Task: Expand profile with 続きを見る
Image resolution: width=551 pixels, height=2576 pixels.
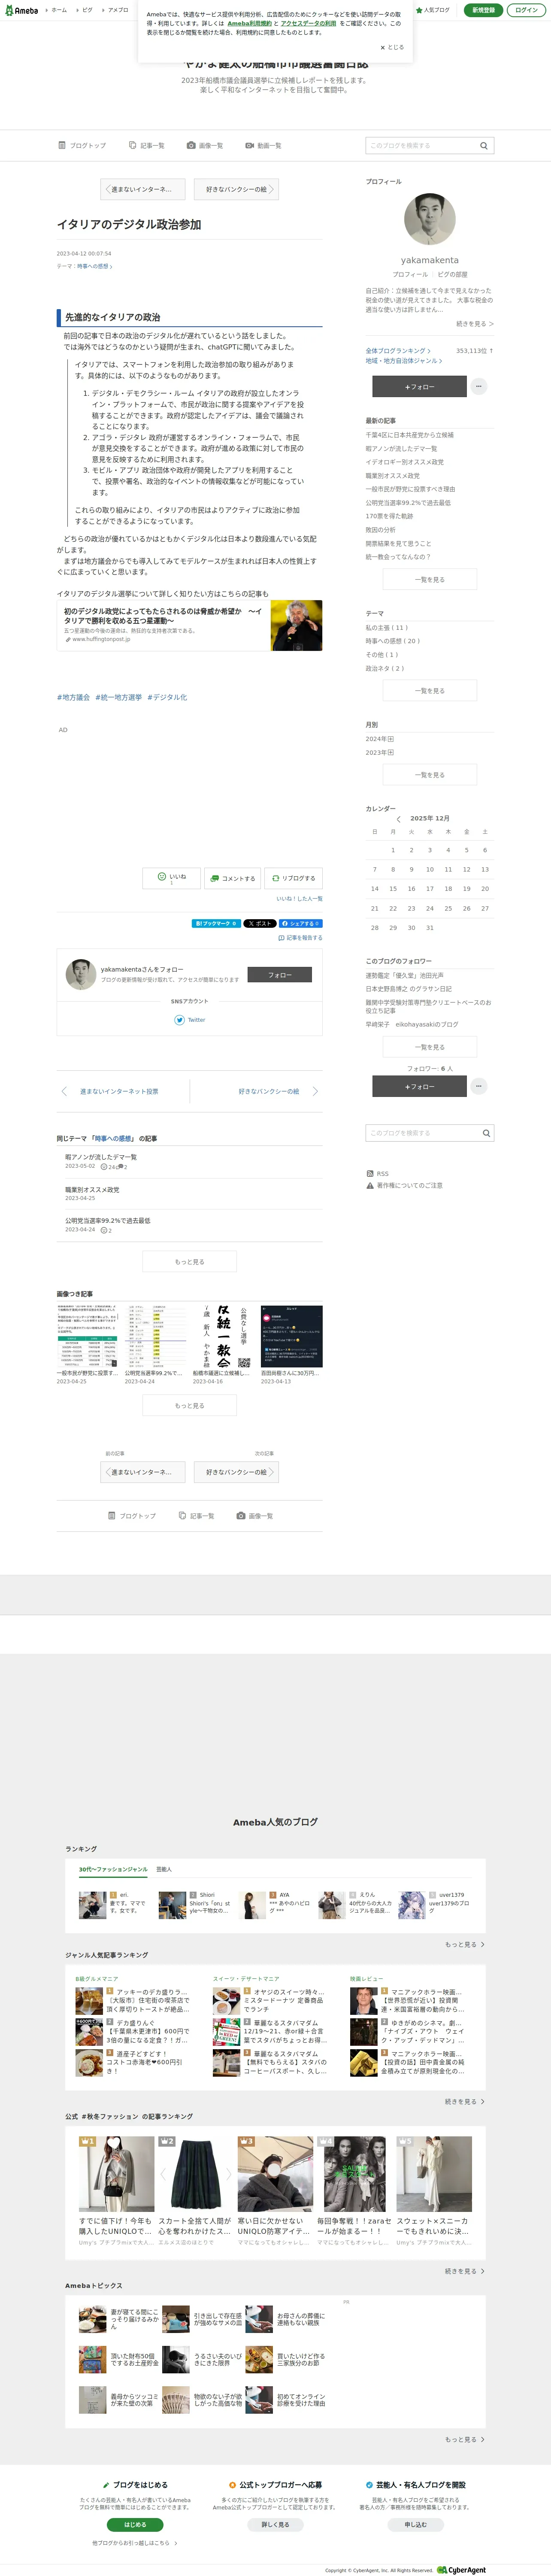Action: click(x=475, y=324)
